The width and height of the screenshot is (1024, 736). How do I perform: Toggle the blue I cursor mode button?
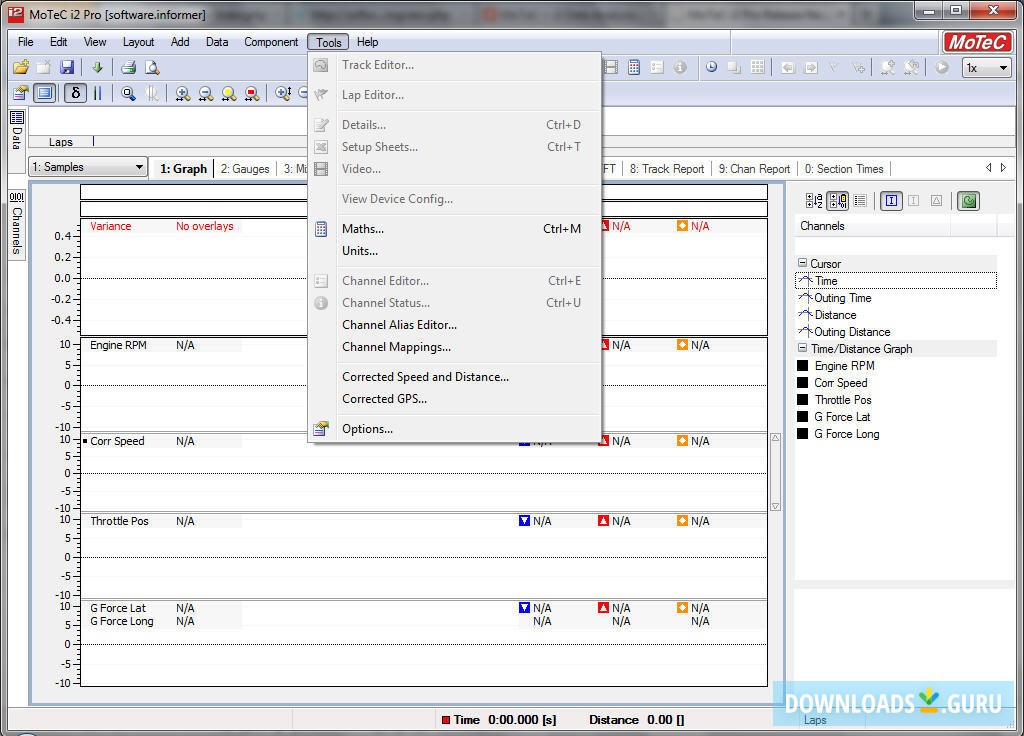(891, 200)
